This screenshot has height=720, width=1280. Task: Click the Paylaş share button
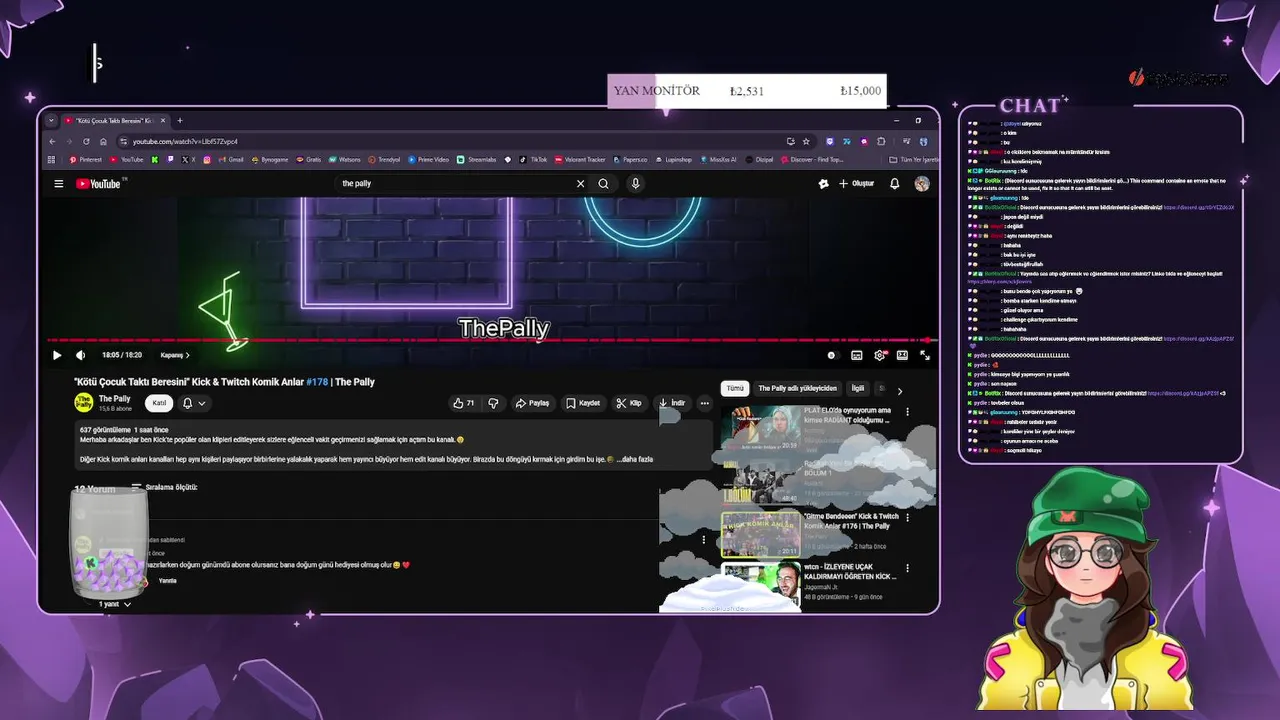(533, 403)
